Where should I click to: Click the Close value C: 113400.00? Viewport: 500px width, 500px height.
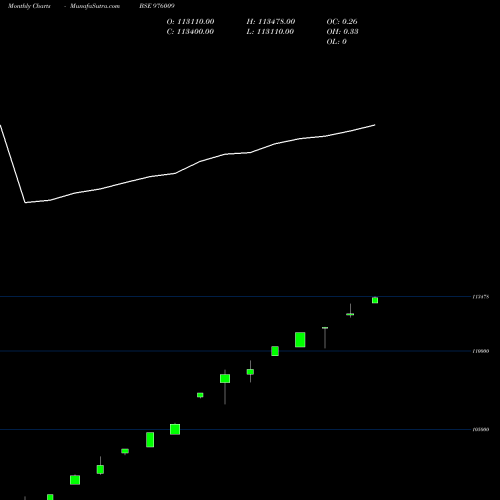190,32
